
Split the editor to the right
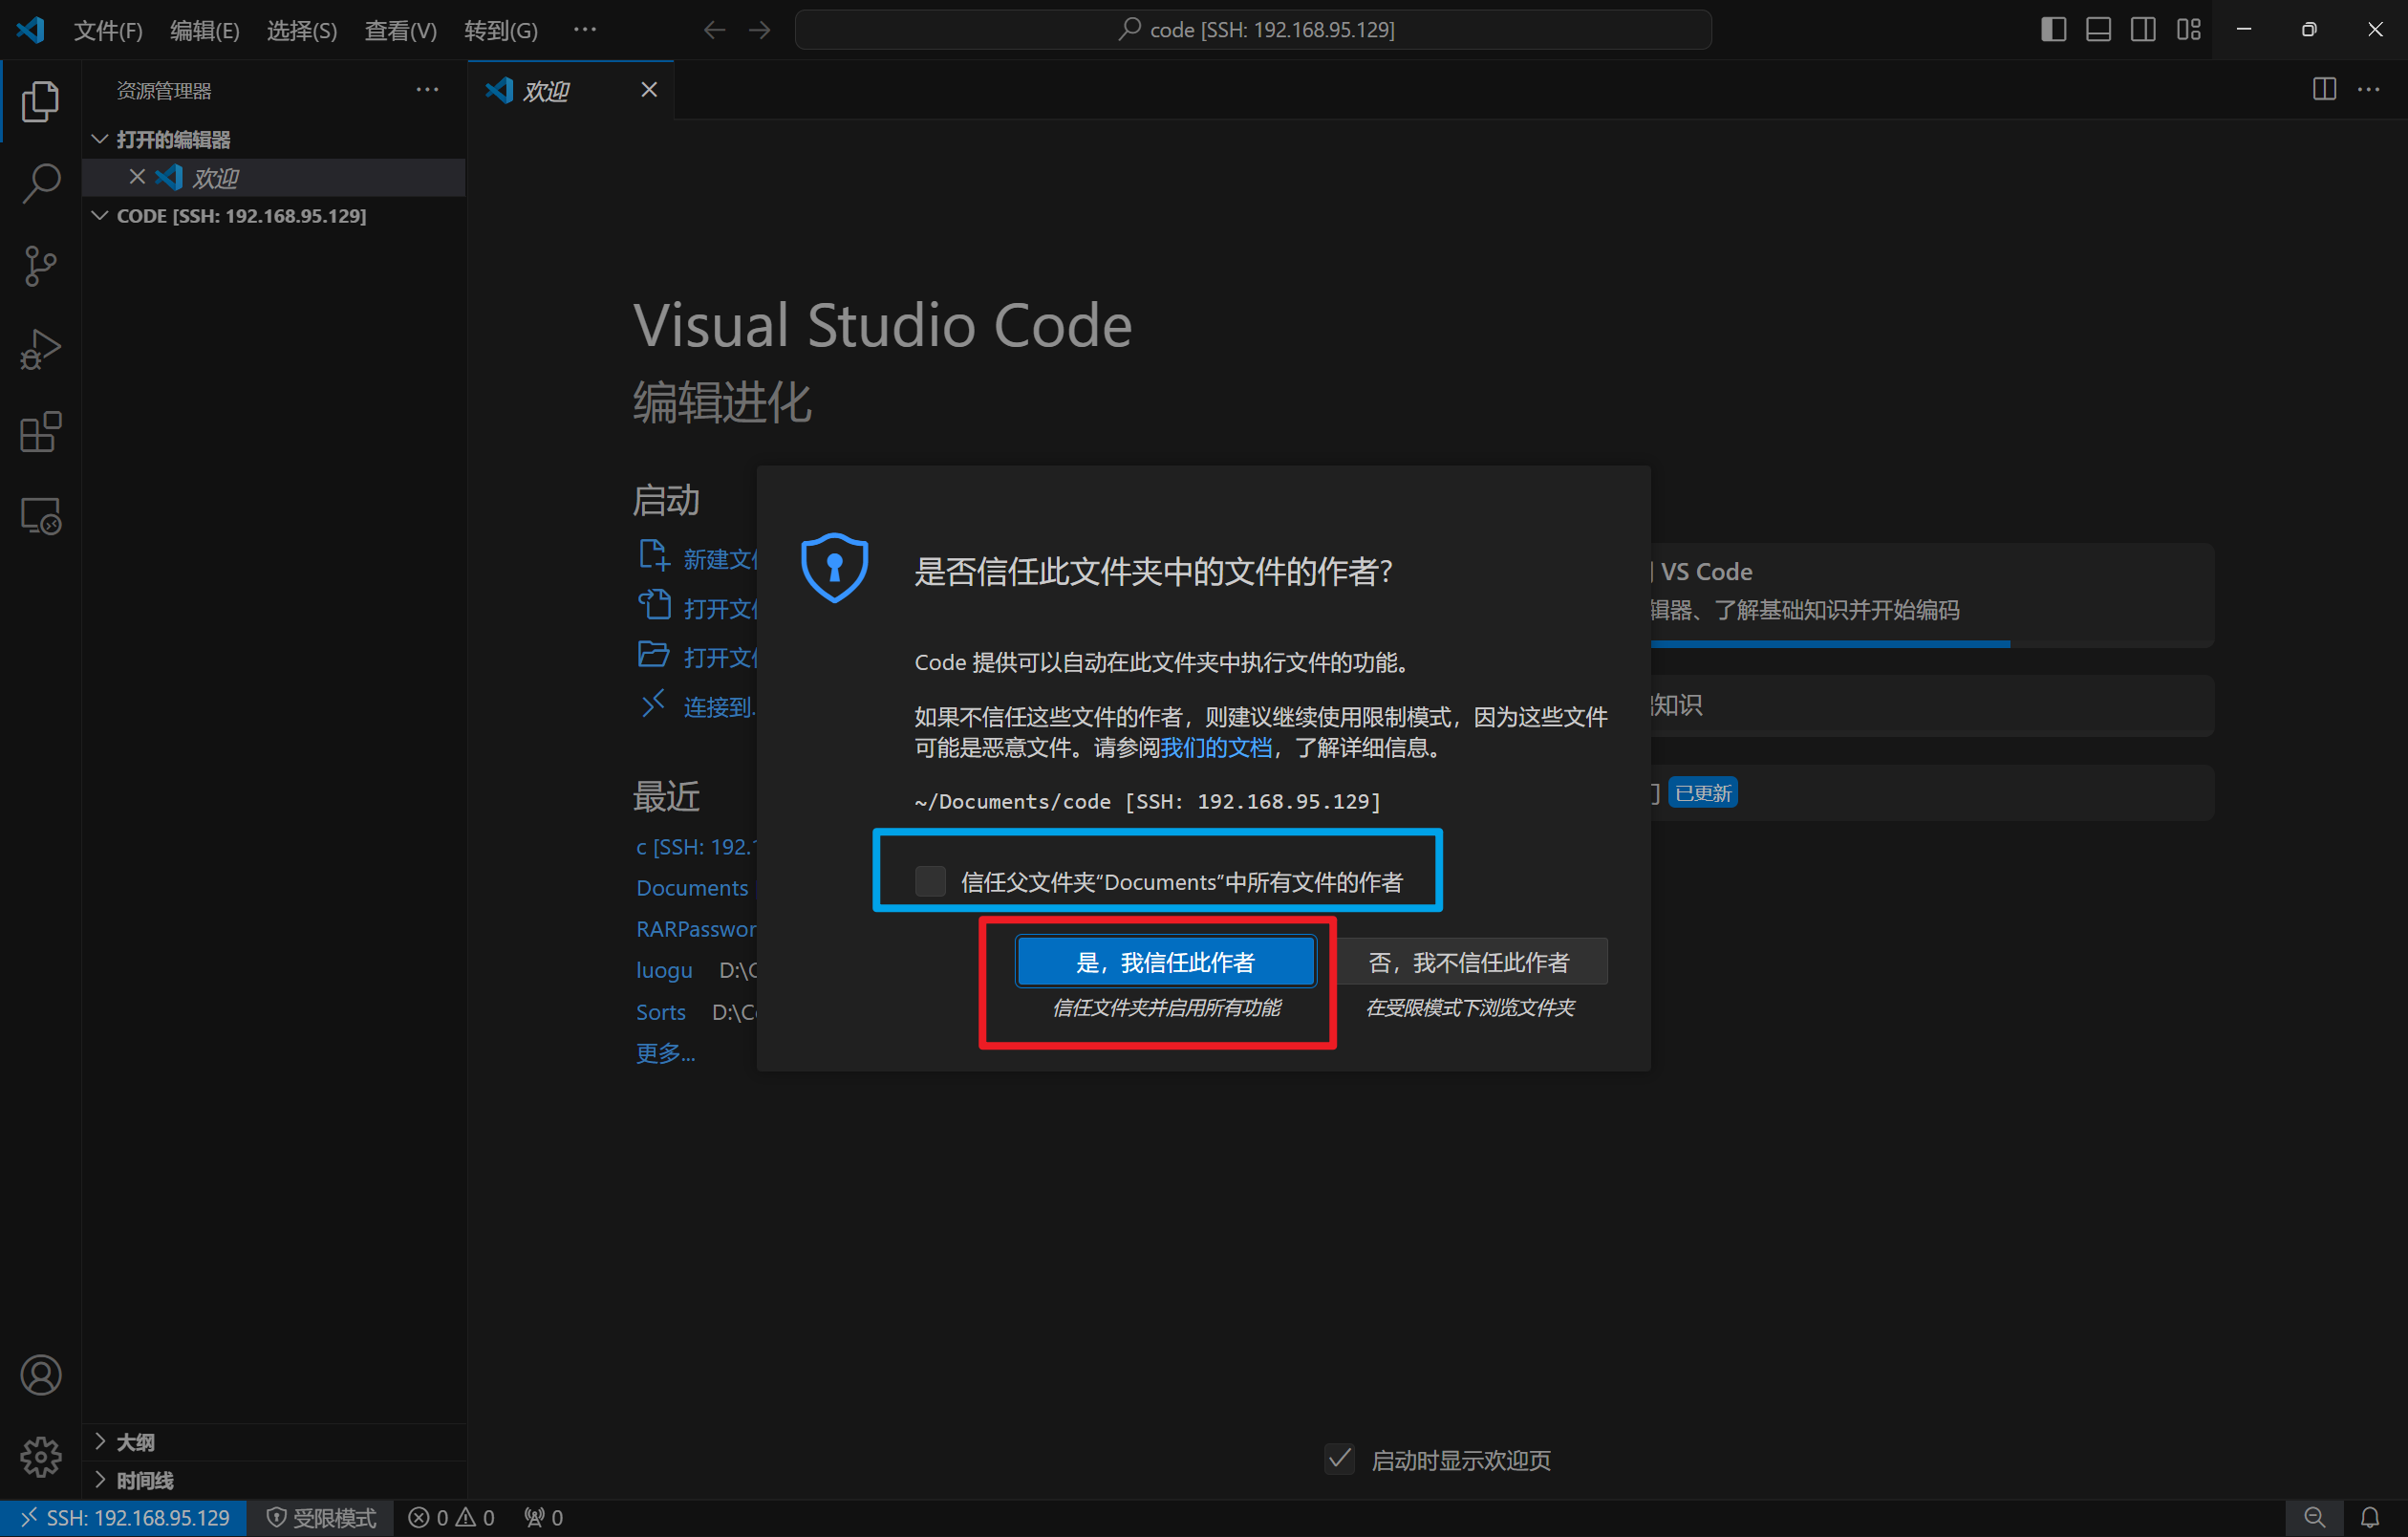click(x=2324, y=89)
